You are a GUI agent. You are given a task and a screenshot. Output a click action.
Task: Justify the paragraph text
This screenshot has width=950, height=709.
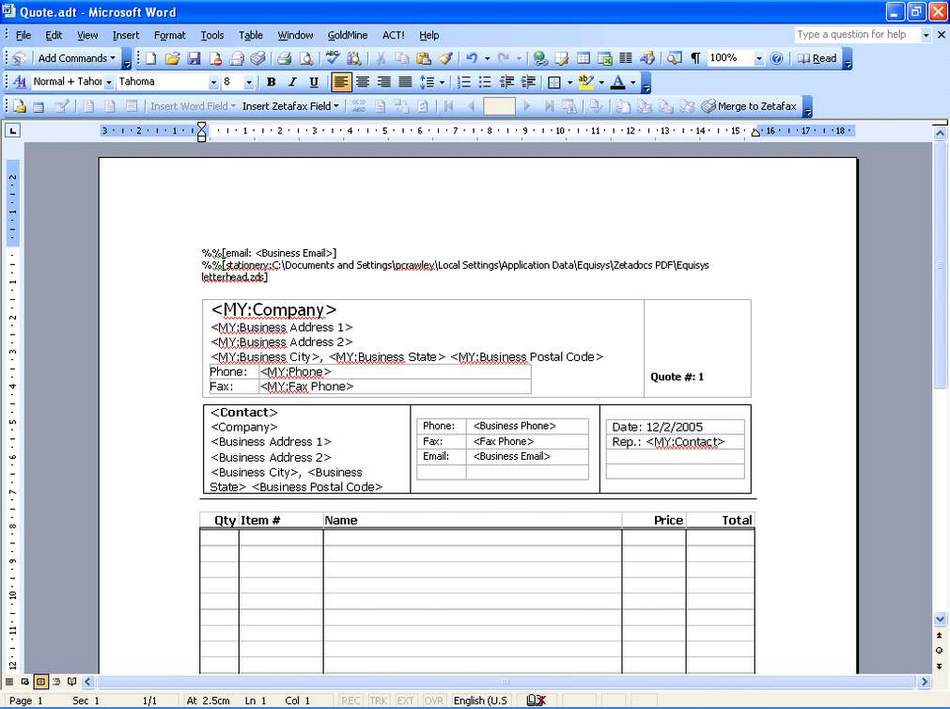coord(405,82)
